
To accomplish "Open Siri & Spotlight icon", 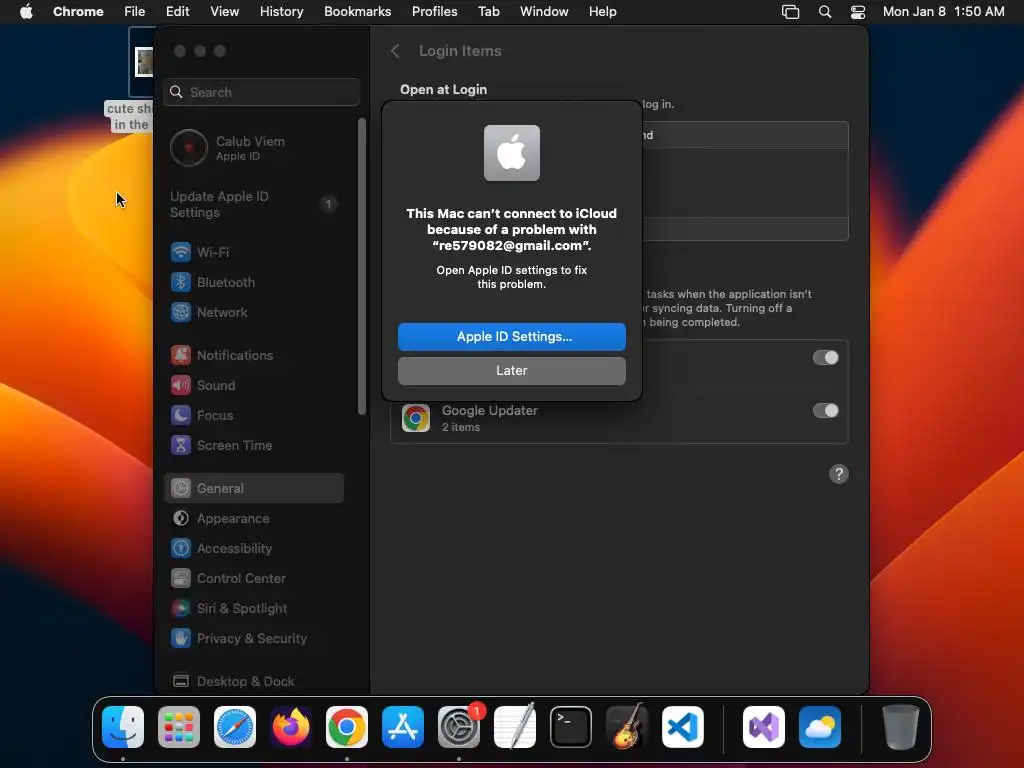I will [181, 609].
